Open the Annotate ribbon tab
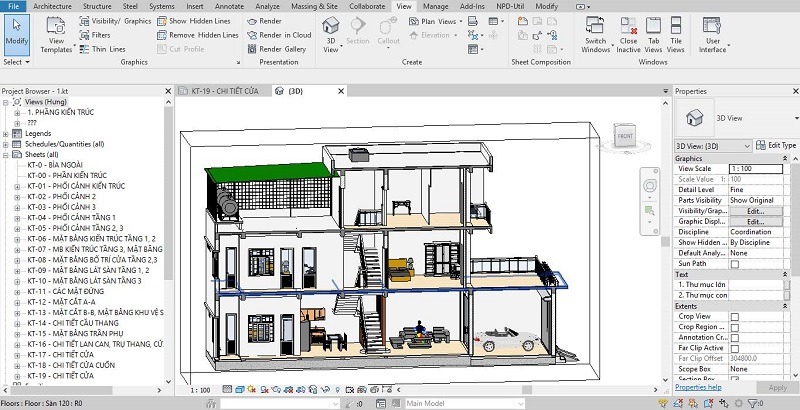Screen dimensions: 800x410 pos(229,6)
